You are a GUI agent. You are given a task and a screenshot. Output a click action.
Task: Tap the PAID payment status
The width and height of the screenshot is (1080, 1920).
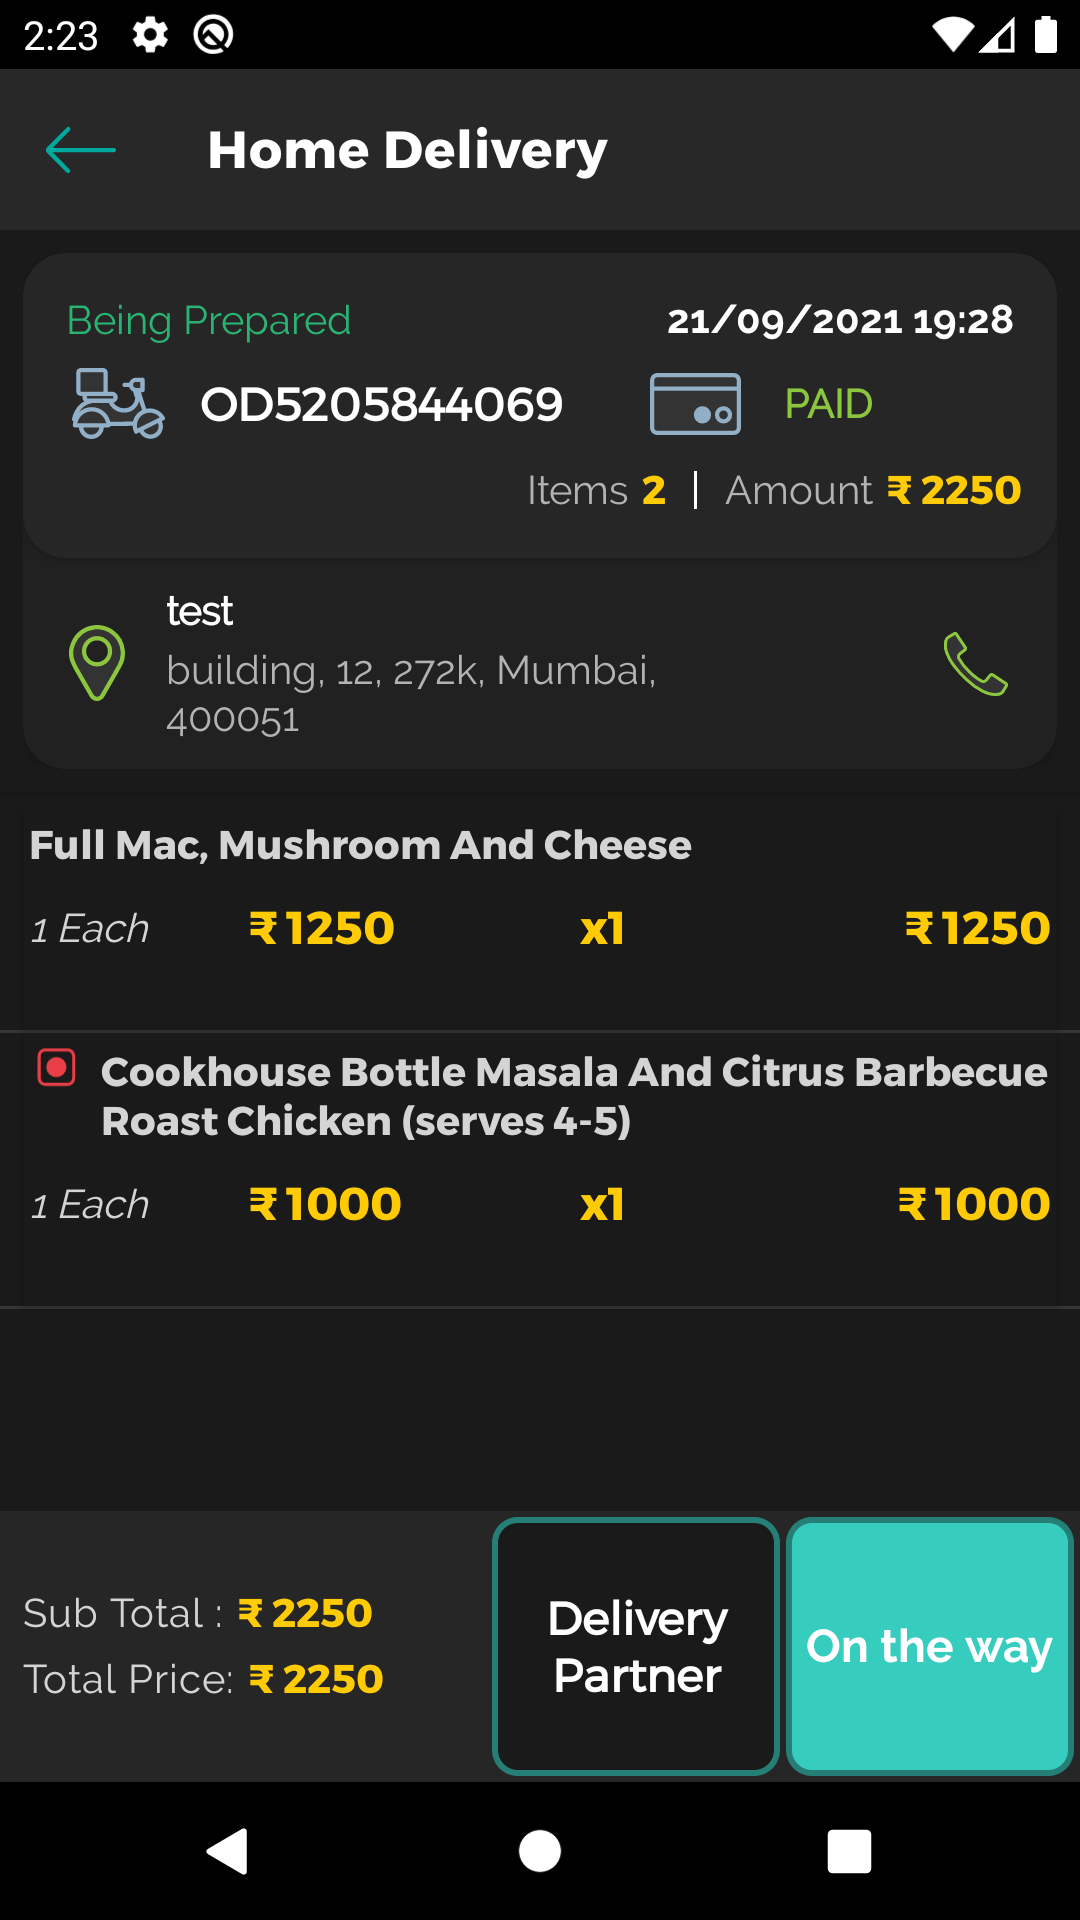[828, 404]
